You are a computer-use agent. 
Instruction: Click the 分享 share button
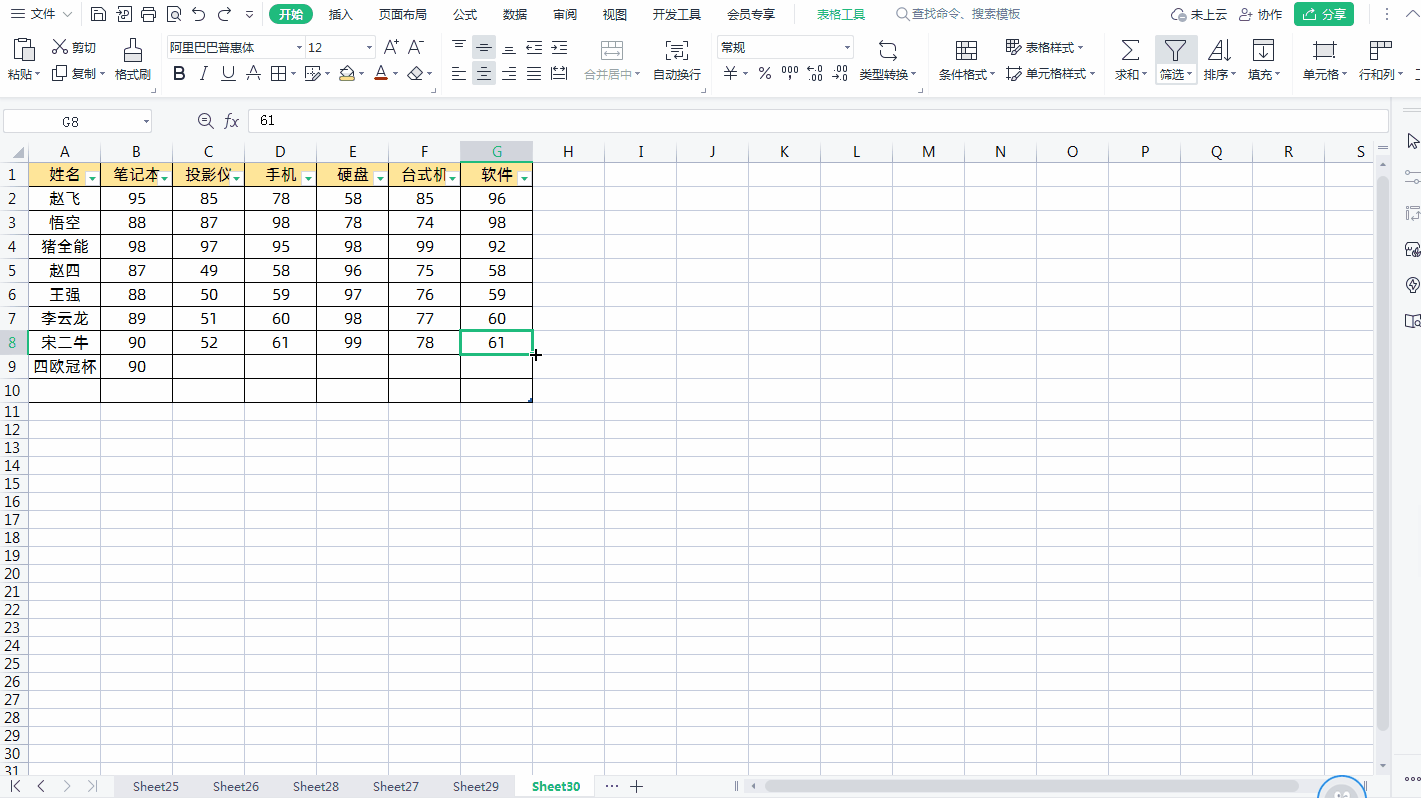pos(1324,14)
